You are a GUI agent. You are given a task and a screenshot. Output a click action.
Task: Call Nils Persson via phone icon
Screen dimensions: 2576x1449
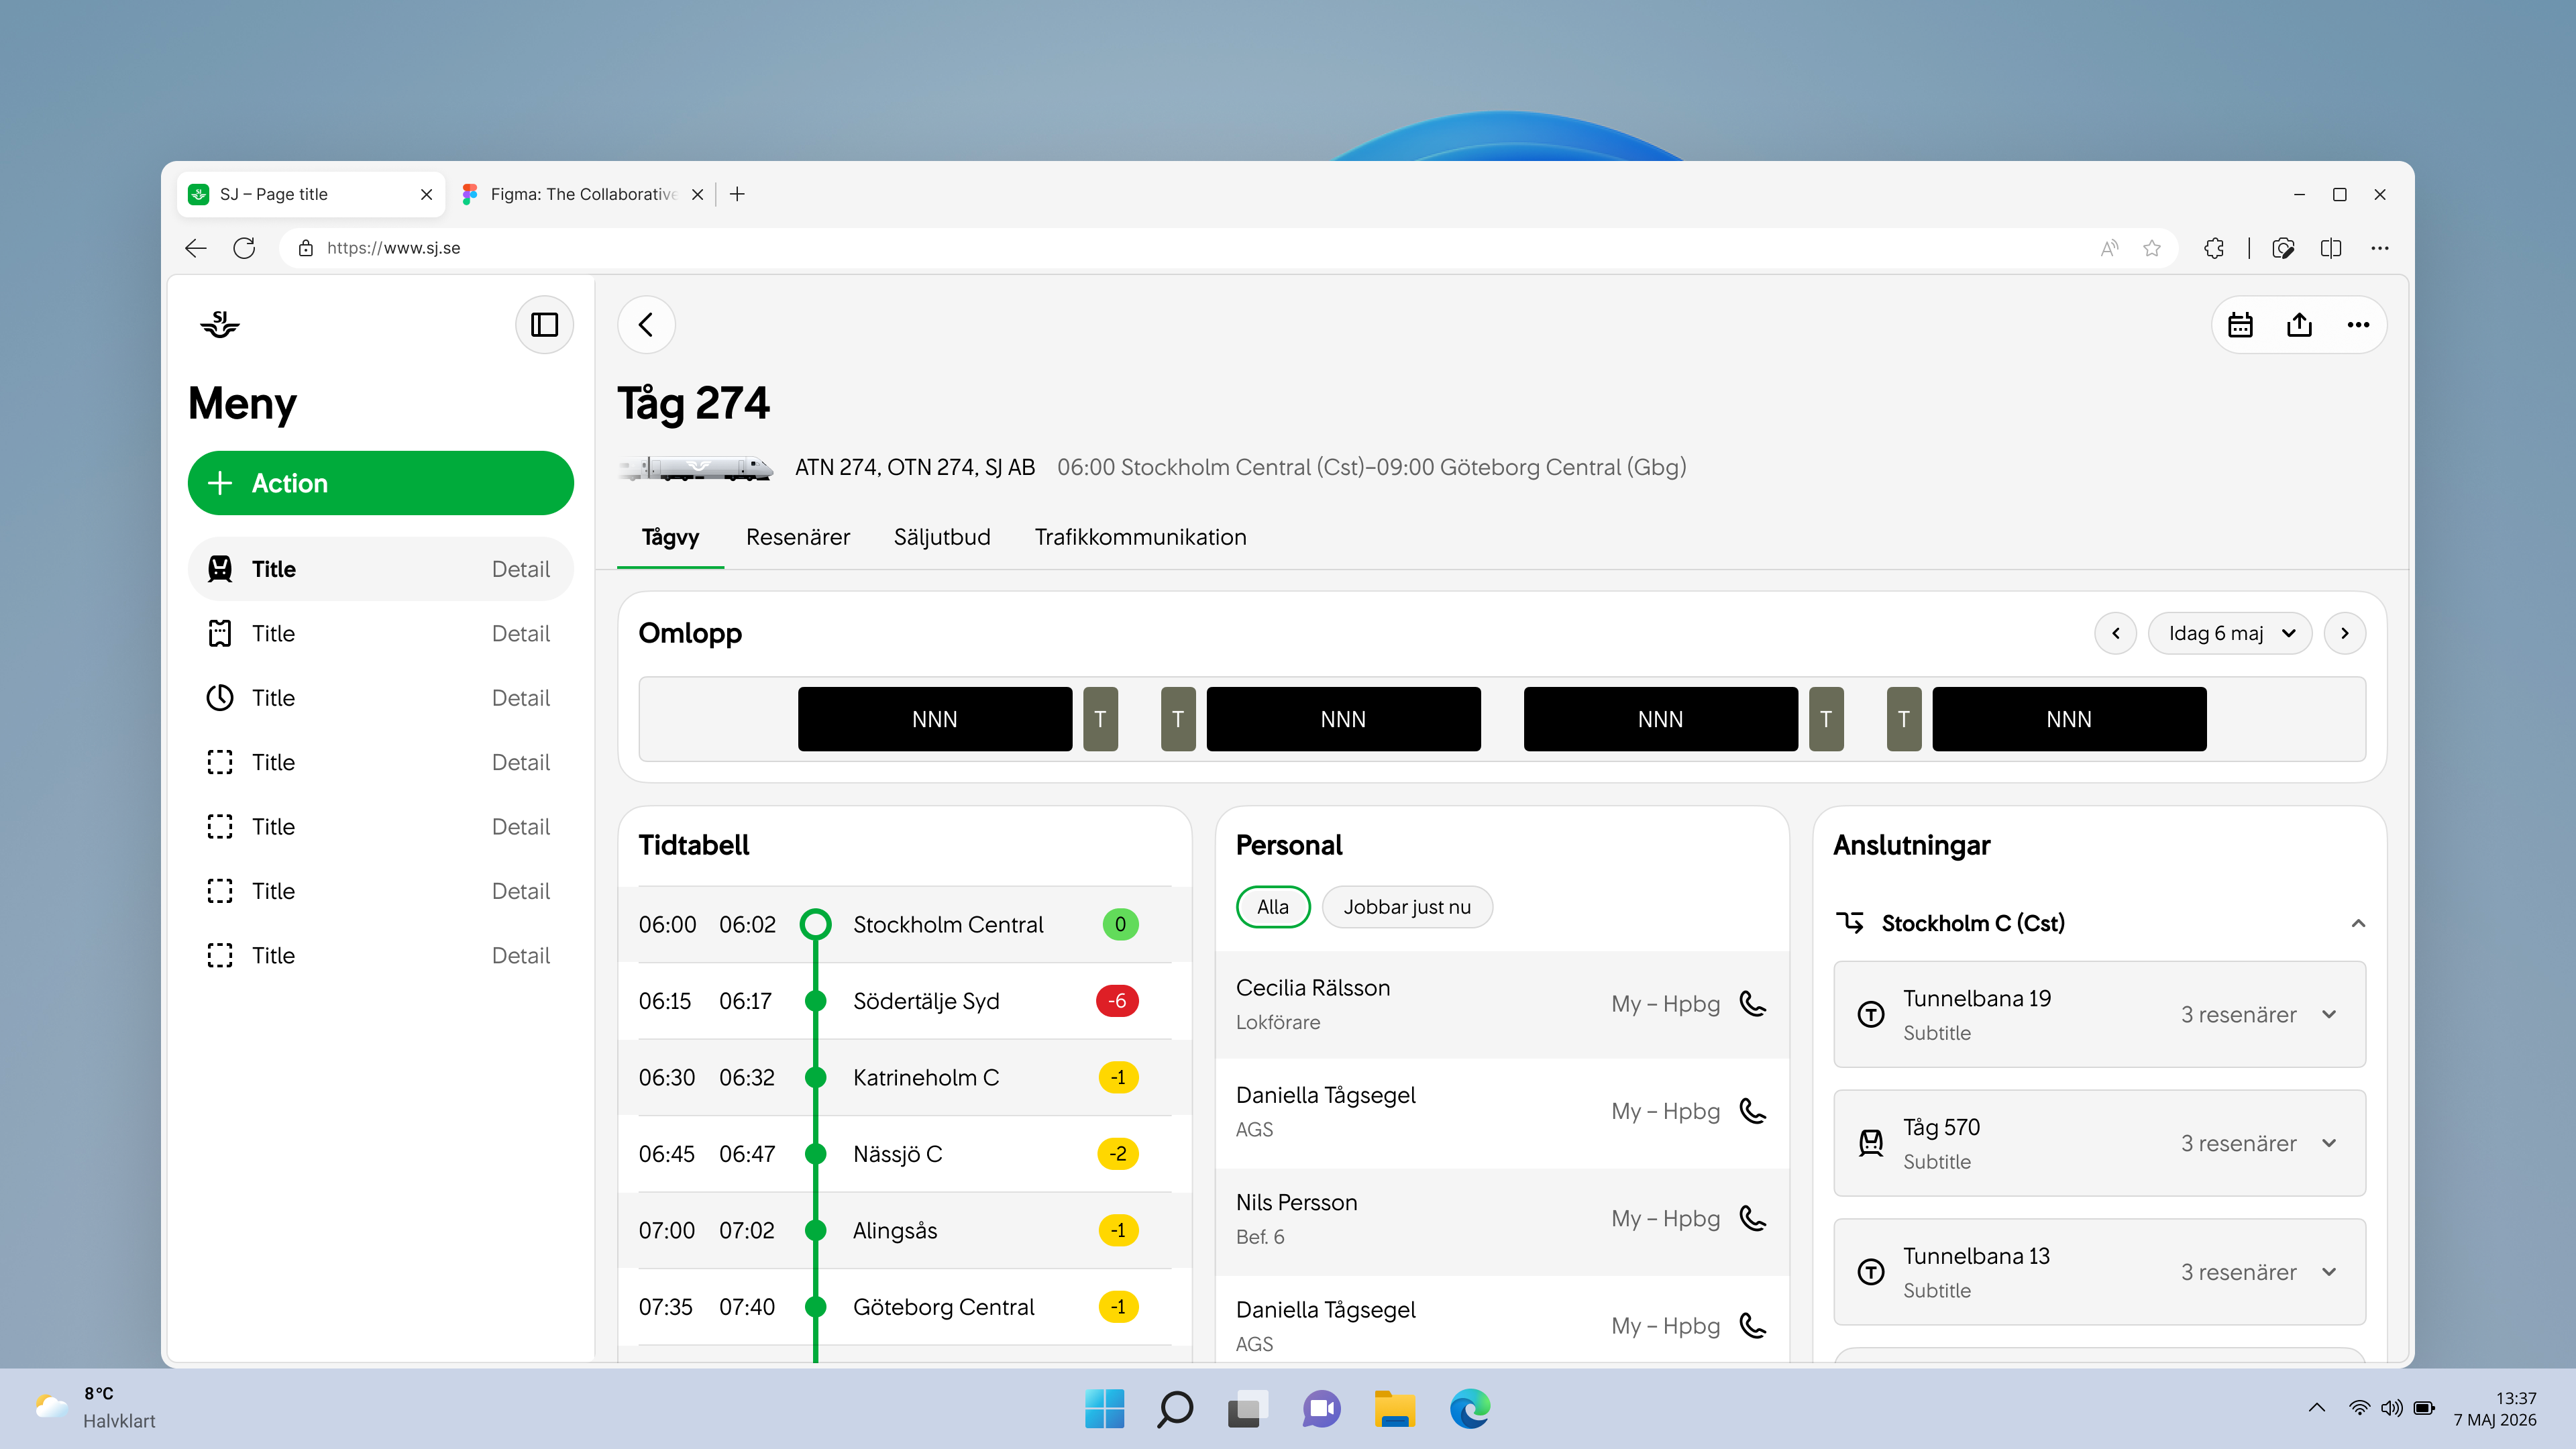(x=1752, y=1218)
